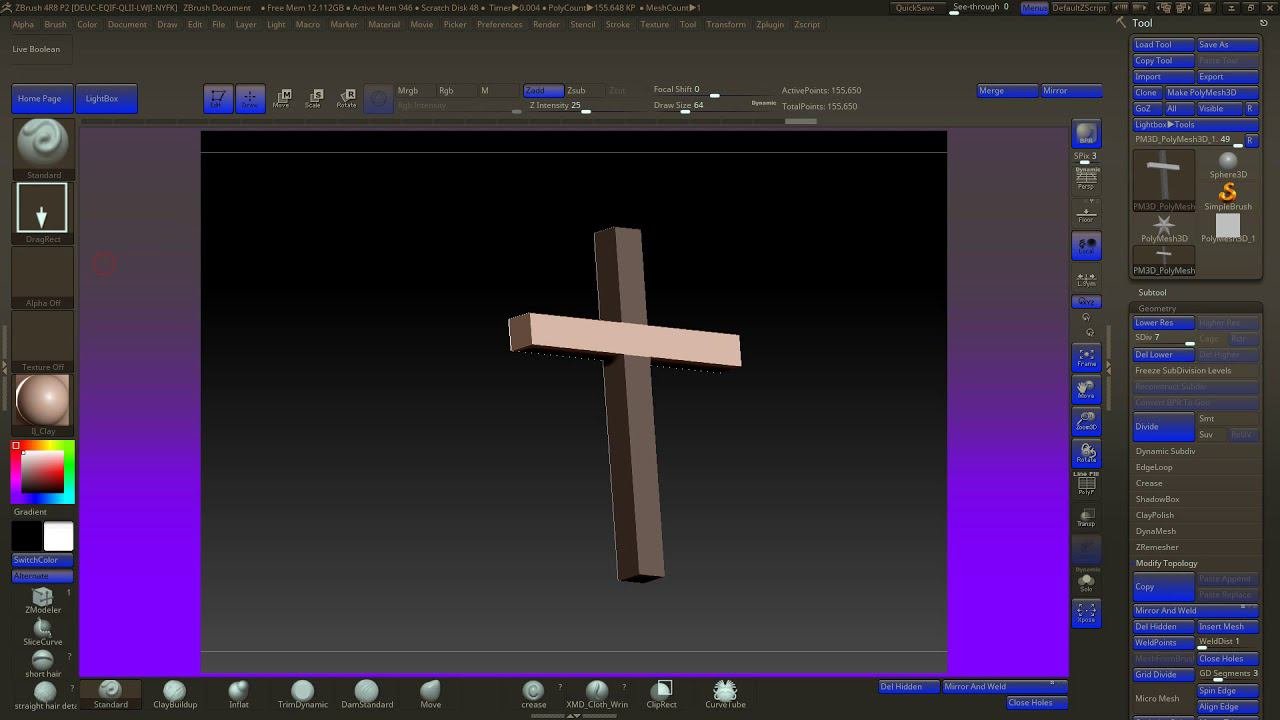The width and height of the screenshot is (1280, 720).
Task: Pick the ClayBuildup brush
Action: tap(175, 694)
